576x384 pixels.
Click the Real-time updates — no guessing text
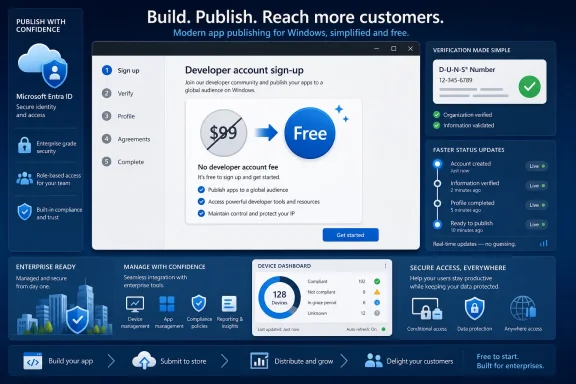[x=474, y=244]
